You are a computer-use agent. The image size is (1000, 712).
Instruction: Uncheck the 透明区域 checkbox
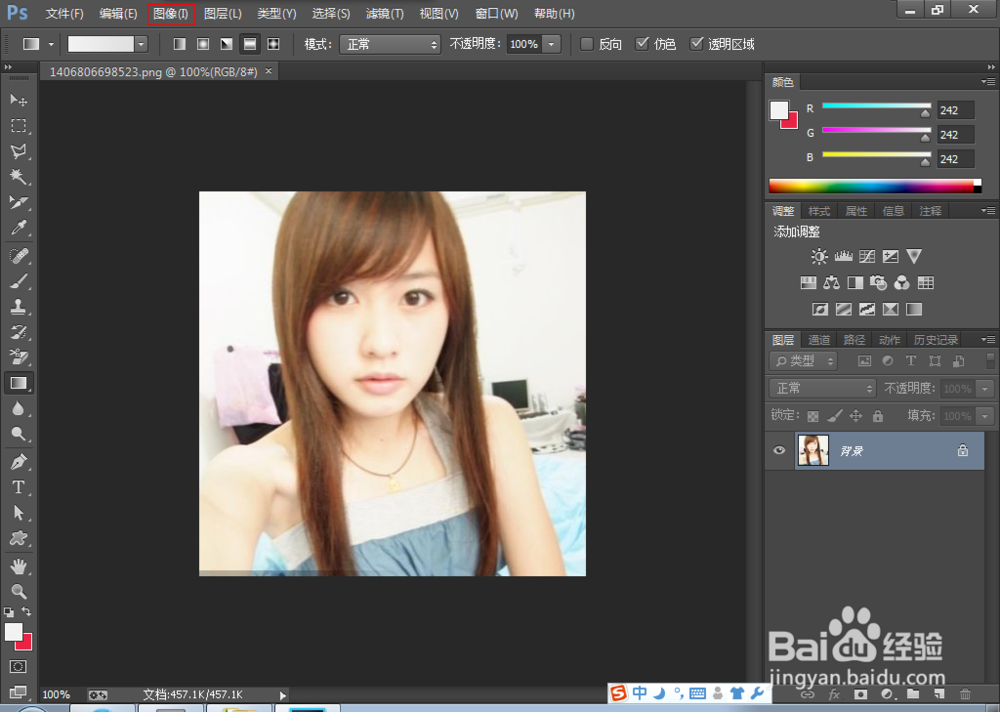696,44
